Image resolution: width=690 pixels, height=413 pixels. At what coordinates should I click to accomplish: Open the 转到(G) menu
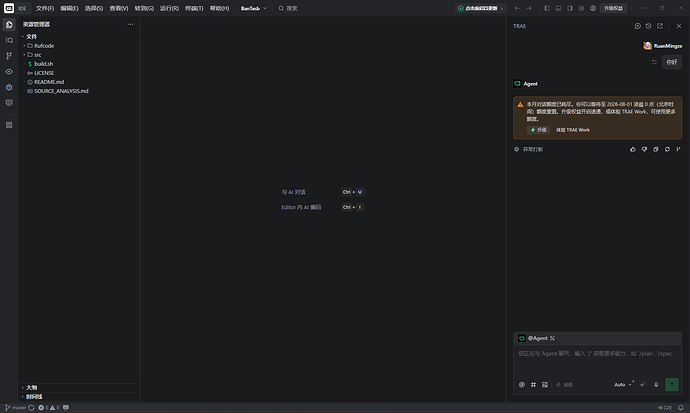pos(144,8)
